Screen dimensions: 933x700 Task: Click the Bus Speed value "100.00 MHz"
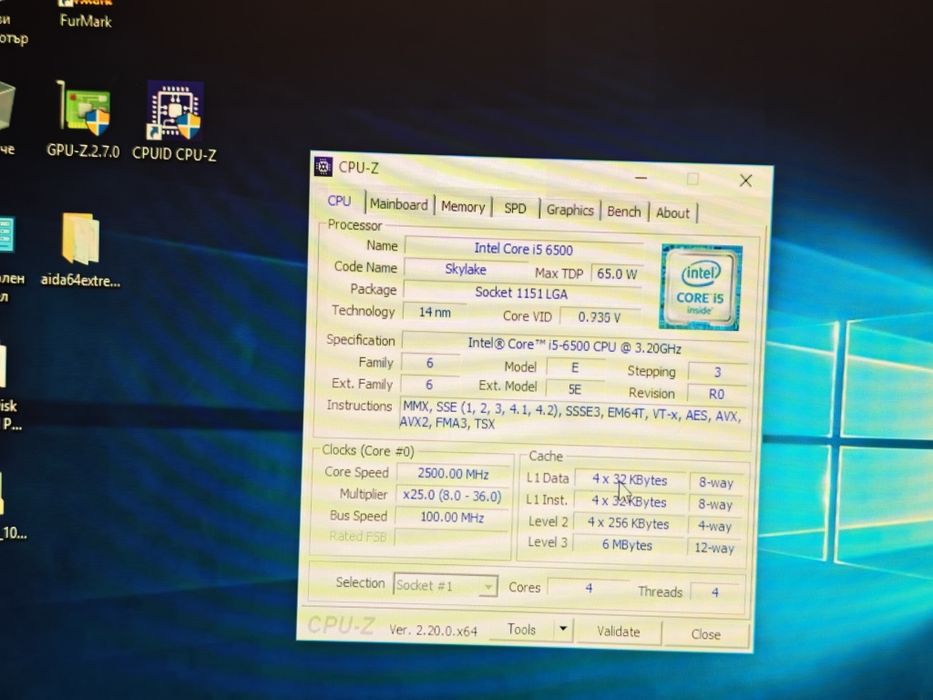click(452, 517)
